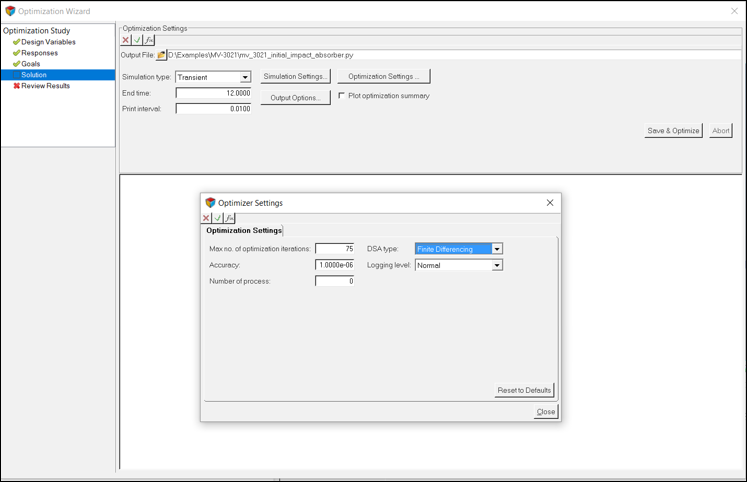Select Review Results in the study tree
747x482 pixels.
[45, 86]
